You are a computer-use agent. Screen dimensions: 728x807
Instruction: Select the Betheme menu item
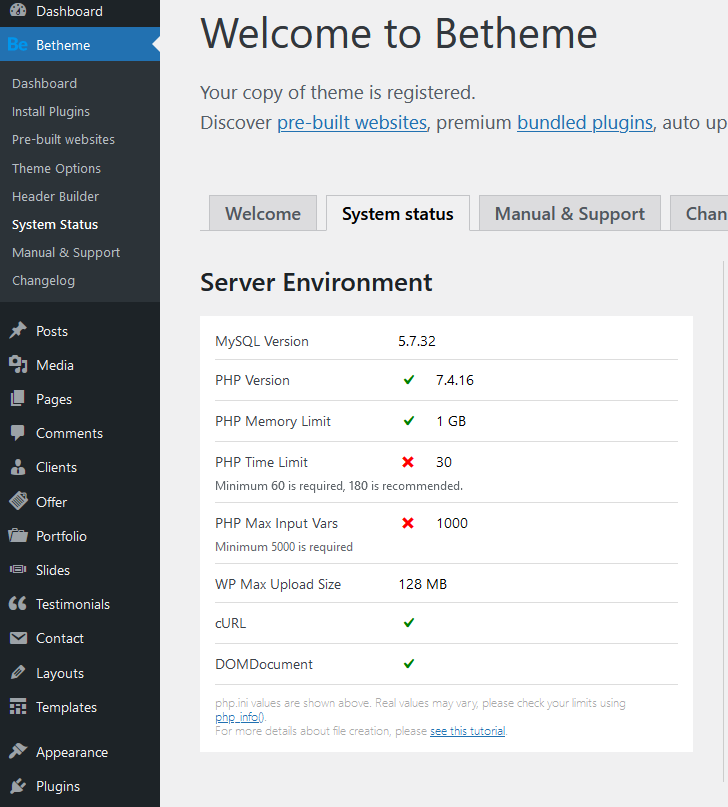80,45
